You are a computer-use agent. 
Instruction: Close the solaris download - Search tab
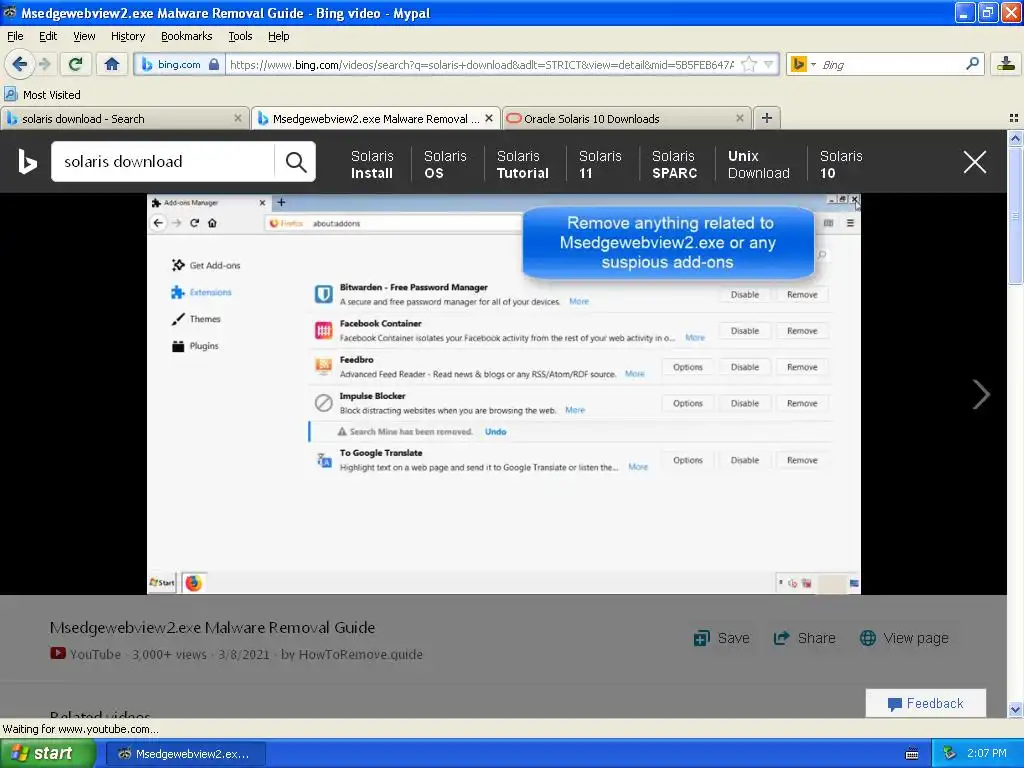click(x=238, y=118)
